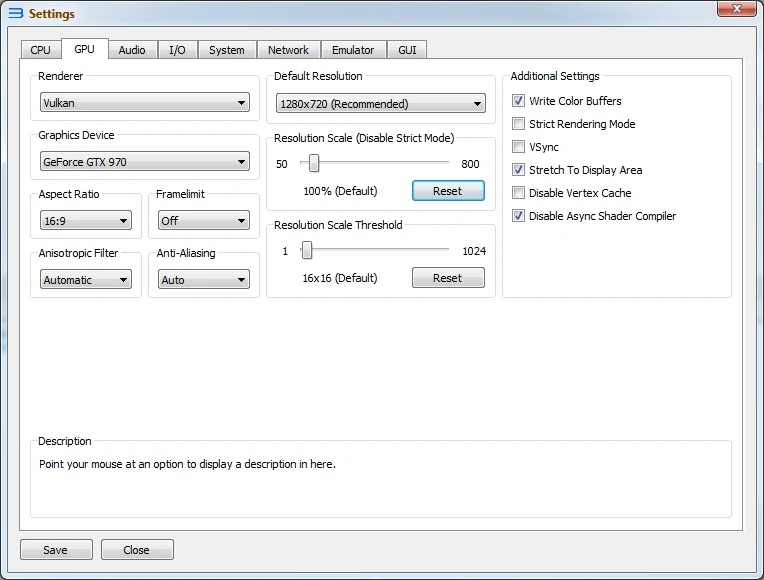Reset the Resolution Scale value

tap(448, 191)
